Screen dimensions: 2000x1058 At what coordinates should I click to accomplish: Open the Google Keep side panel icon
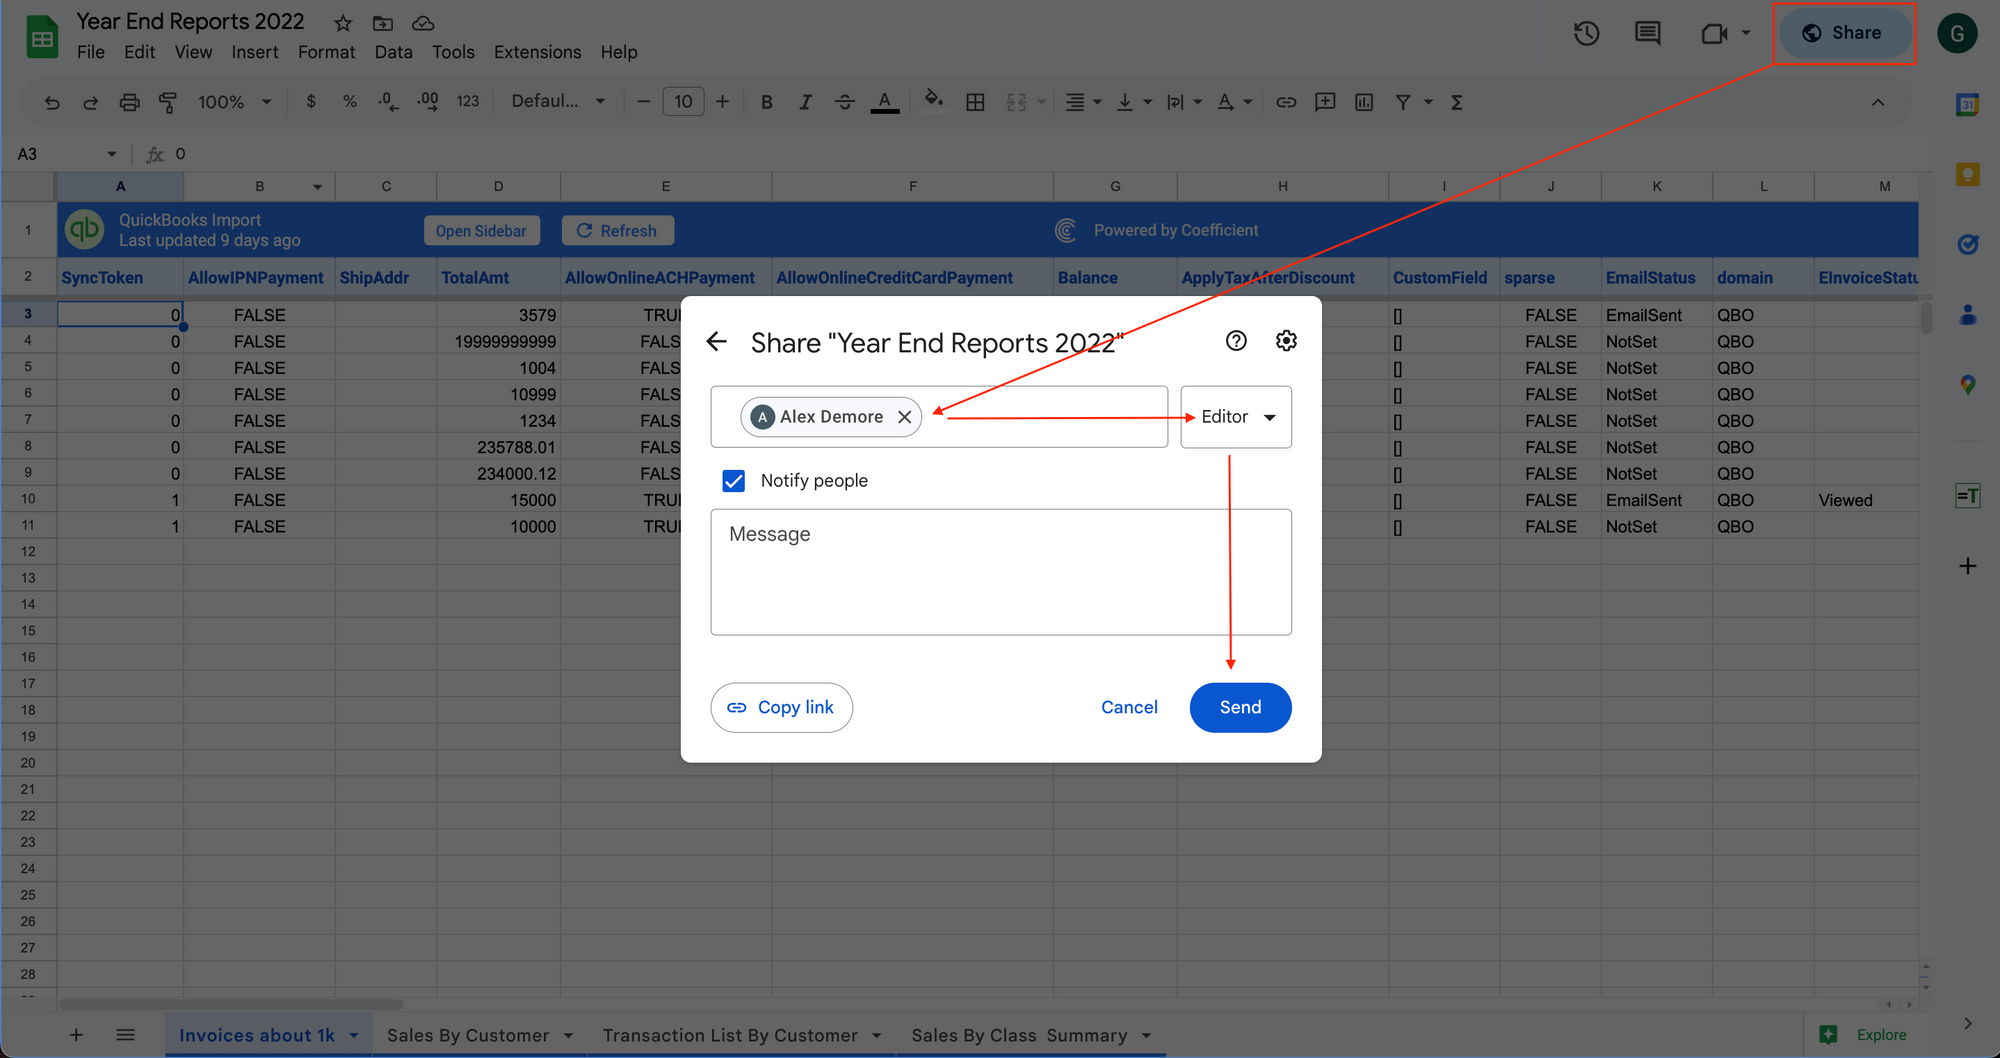(1967, 175)
